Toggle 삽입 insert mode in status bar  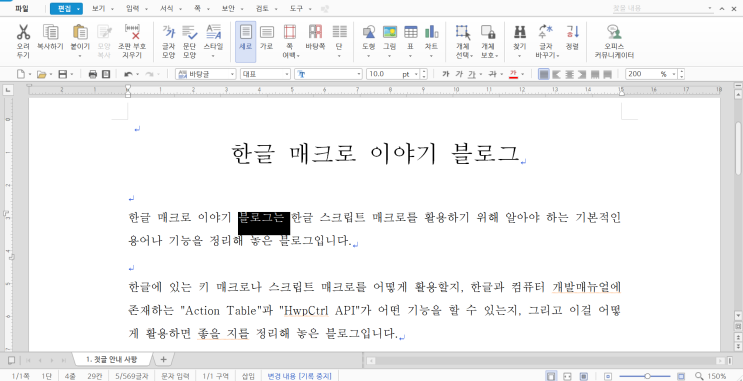pyautogui.click(x=248, y=376)
